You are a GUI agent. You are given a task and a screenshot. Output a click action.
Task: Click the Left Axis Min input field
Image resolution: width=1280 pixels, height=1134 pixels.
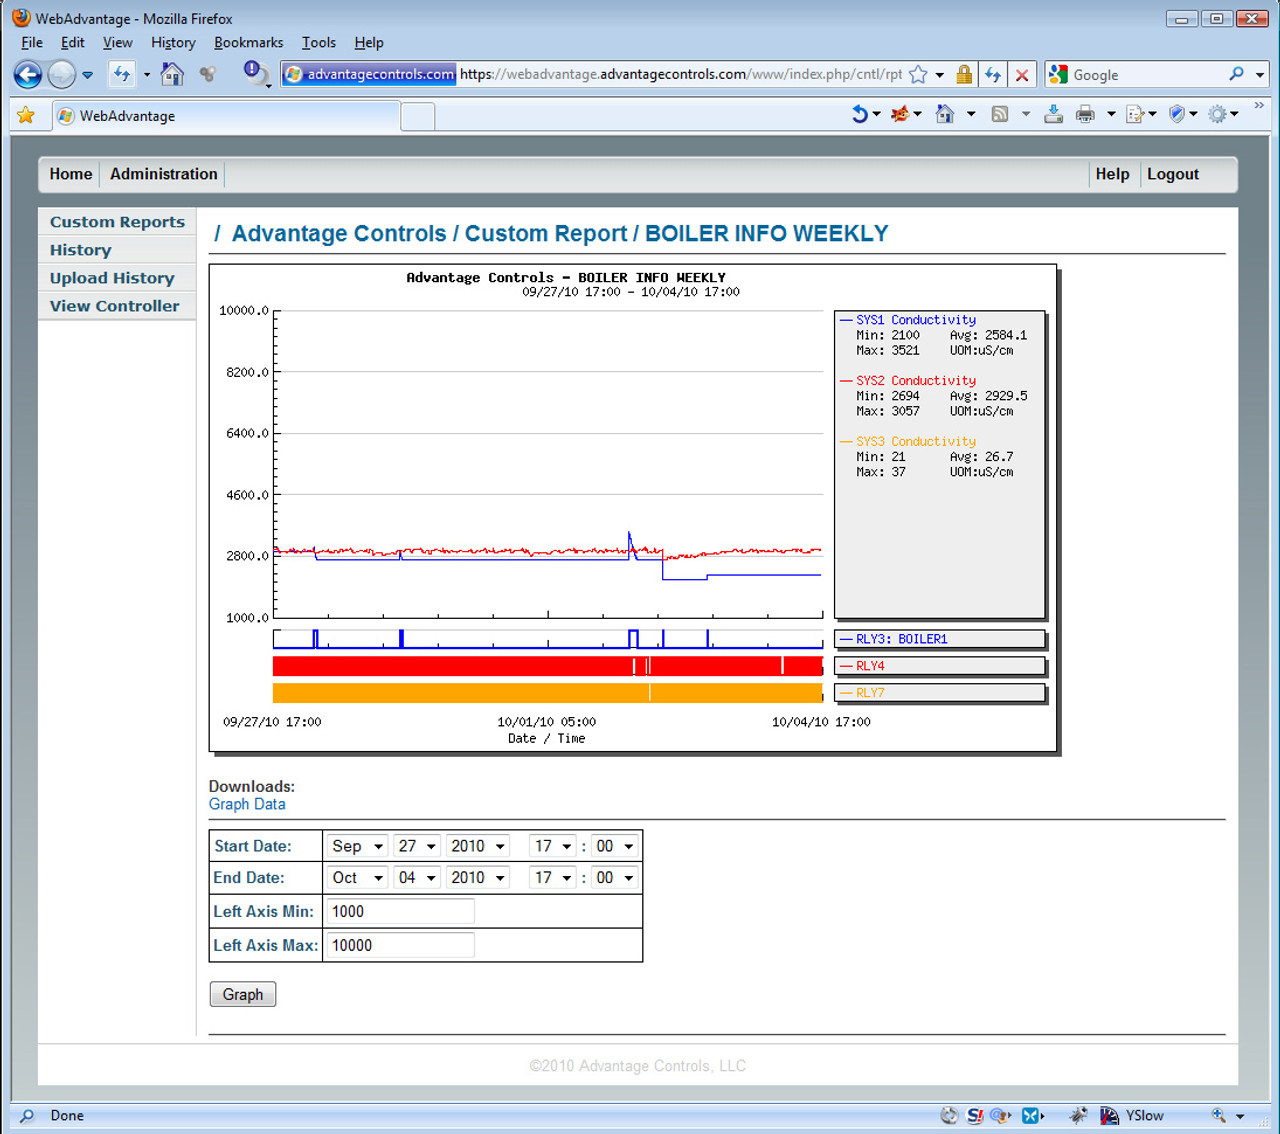[x=401, y=911]
